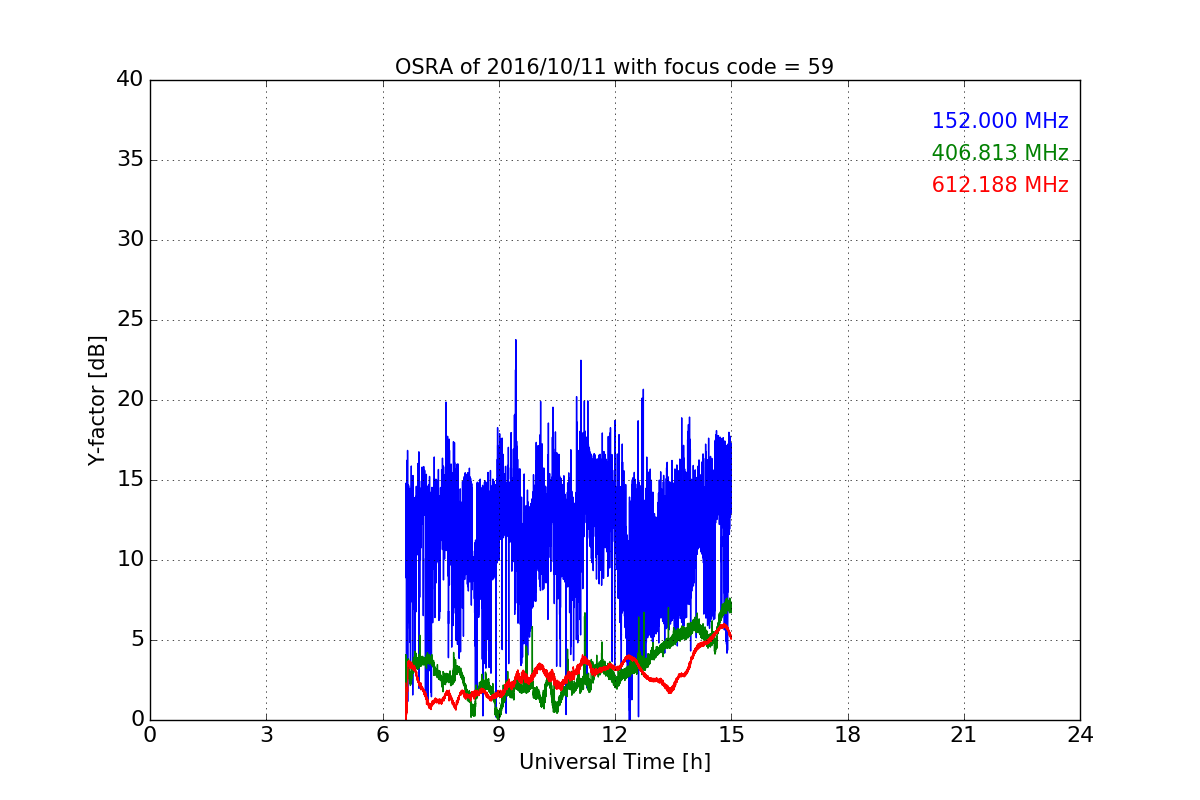Click x-axis tick label 18
Screen dimensions: 1200x800
[847, 735]
